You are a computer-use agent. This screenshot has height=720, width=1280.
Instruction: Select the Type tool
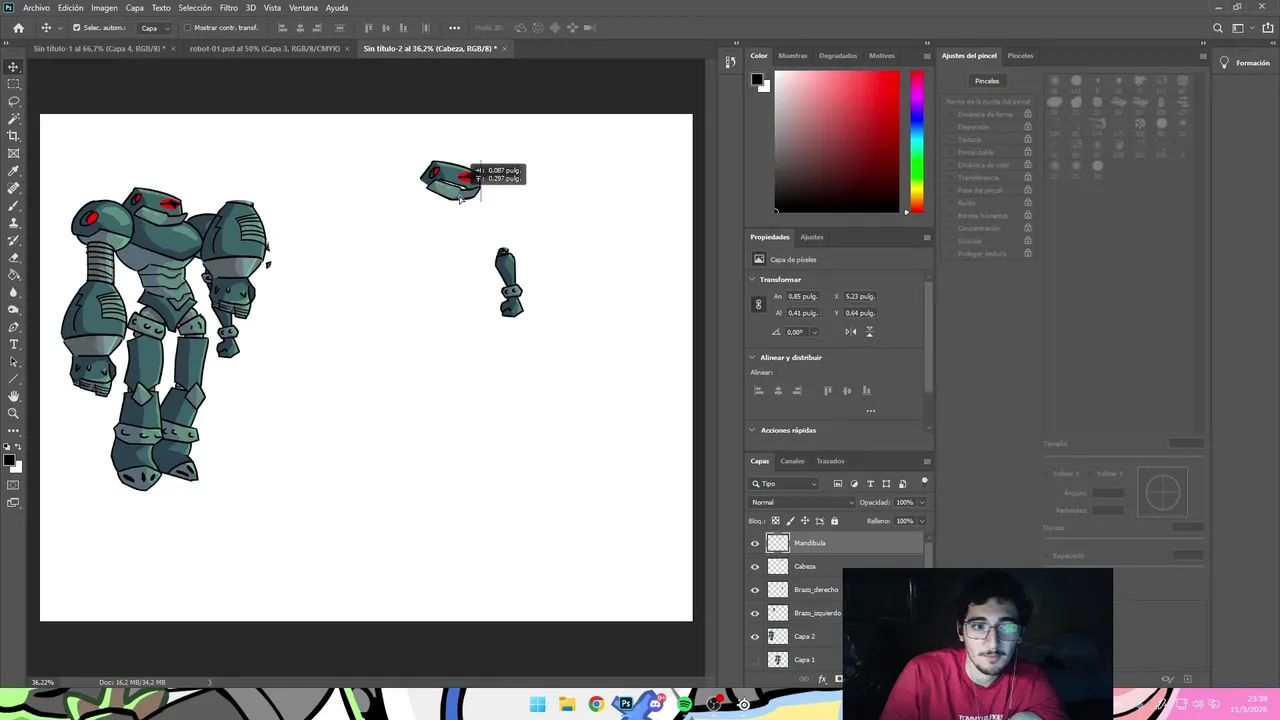[14, 344]
